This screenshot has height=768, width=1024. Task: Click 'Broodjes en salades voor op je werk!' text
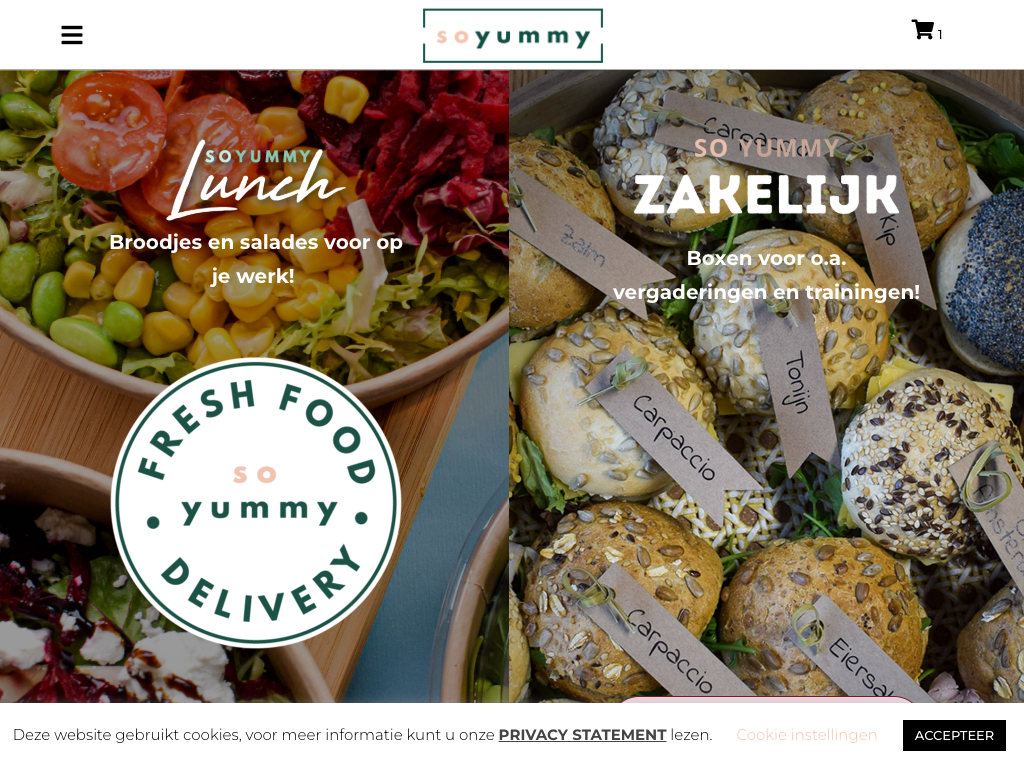click(255, 259)
